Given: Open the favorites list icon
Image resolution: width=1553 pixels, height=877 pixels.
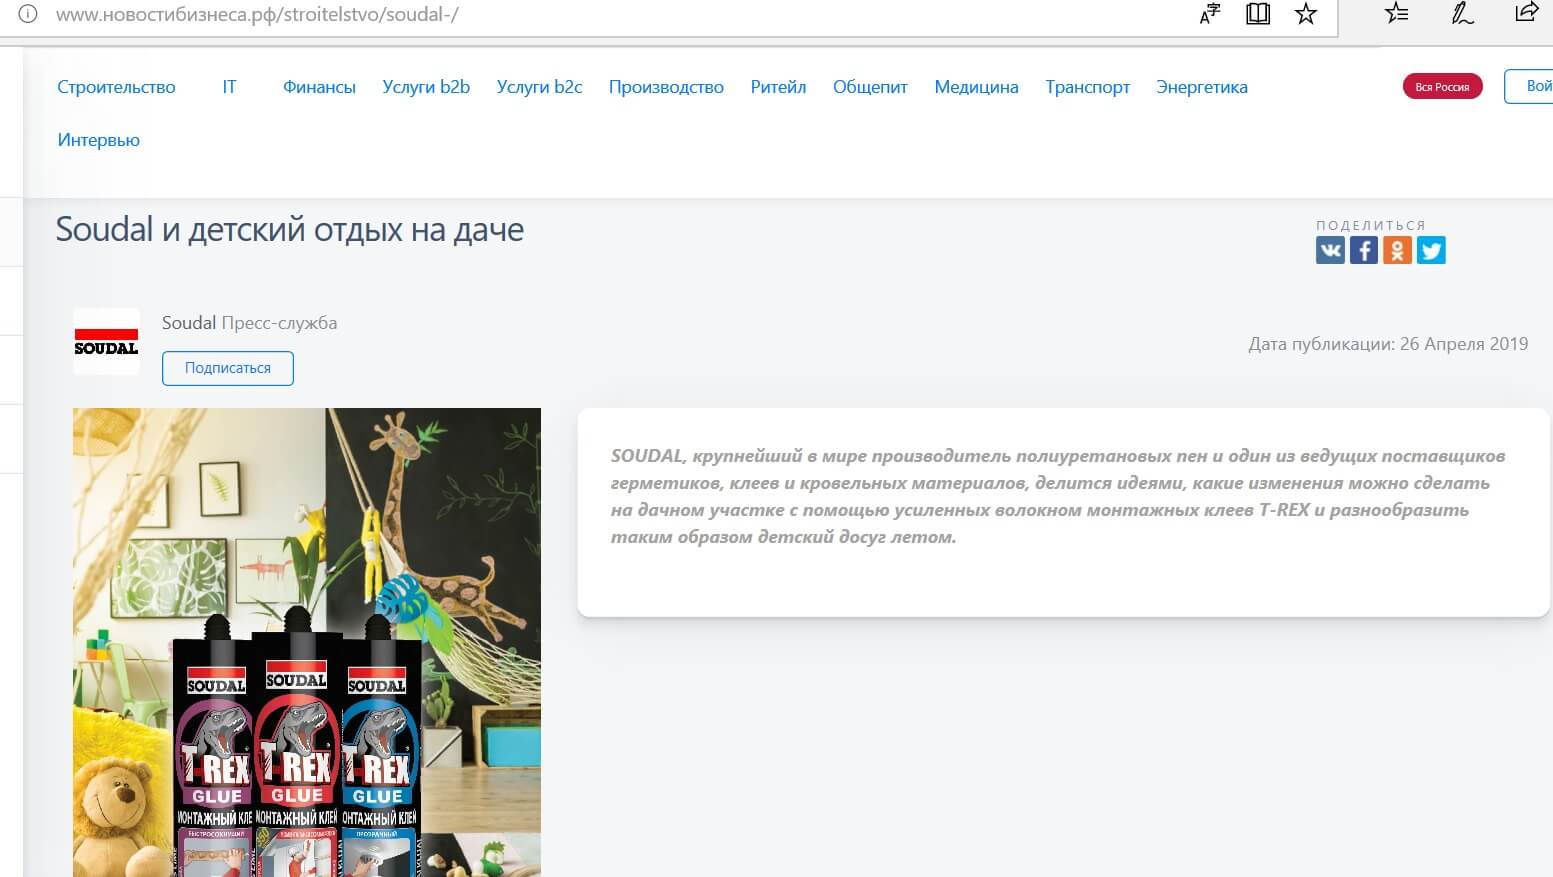Looking at the screenshot, I should (1397, 13).
